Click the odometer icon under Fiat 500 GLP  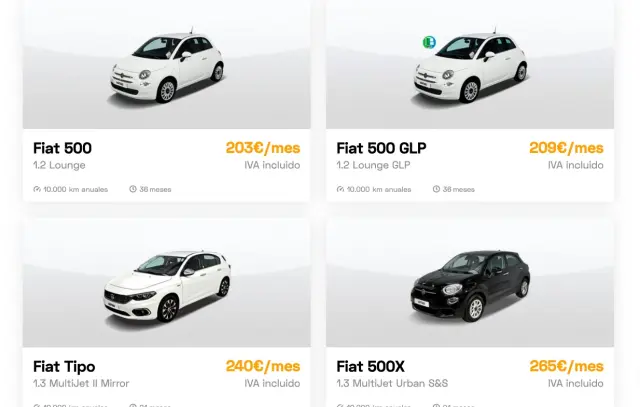click(340, 189)
